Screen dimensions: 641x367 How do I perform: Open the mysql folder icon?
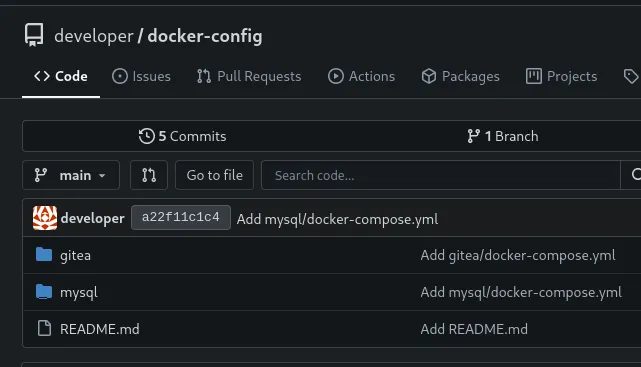click(x=44, y=292)
